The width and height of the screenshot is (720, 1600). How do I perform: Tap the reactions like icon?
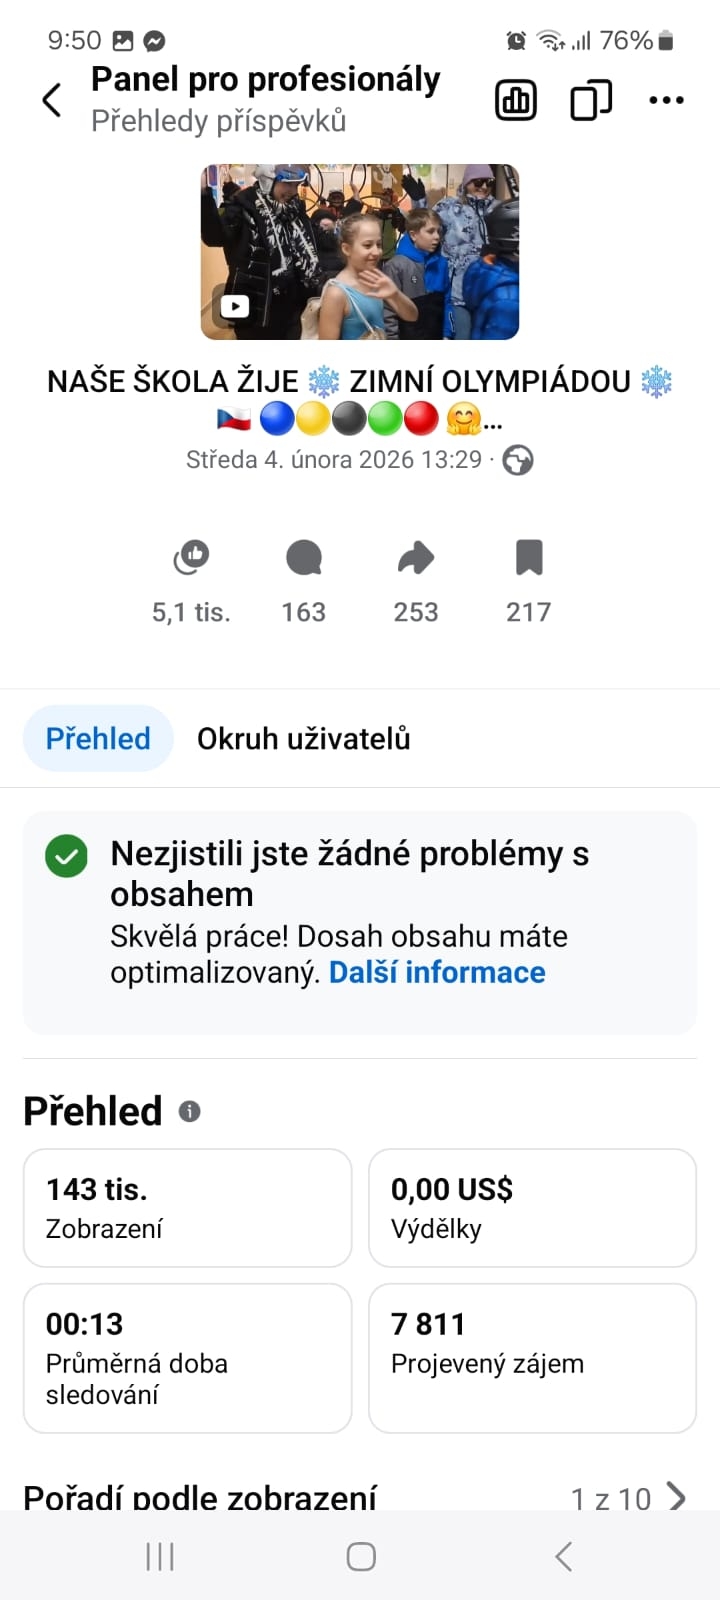pyautogui.click(x=191, y=558)
